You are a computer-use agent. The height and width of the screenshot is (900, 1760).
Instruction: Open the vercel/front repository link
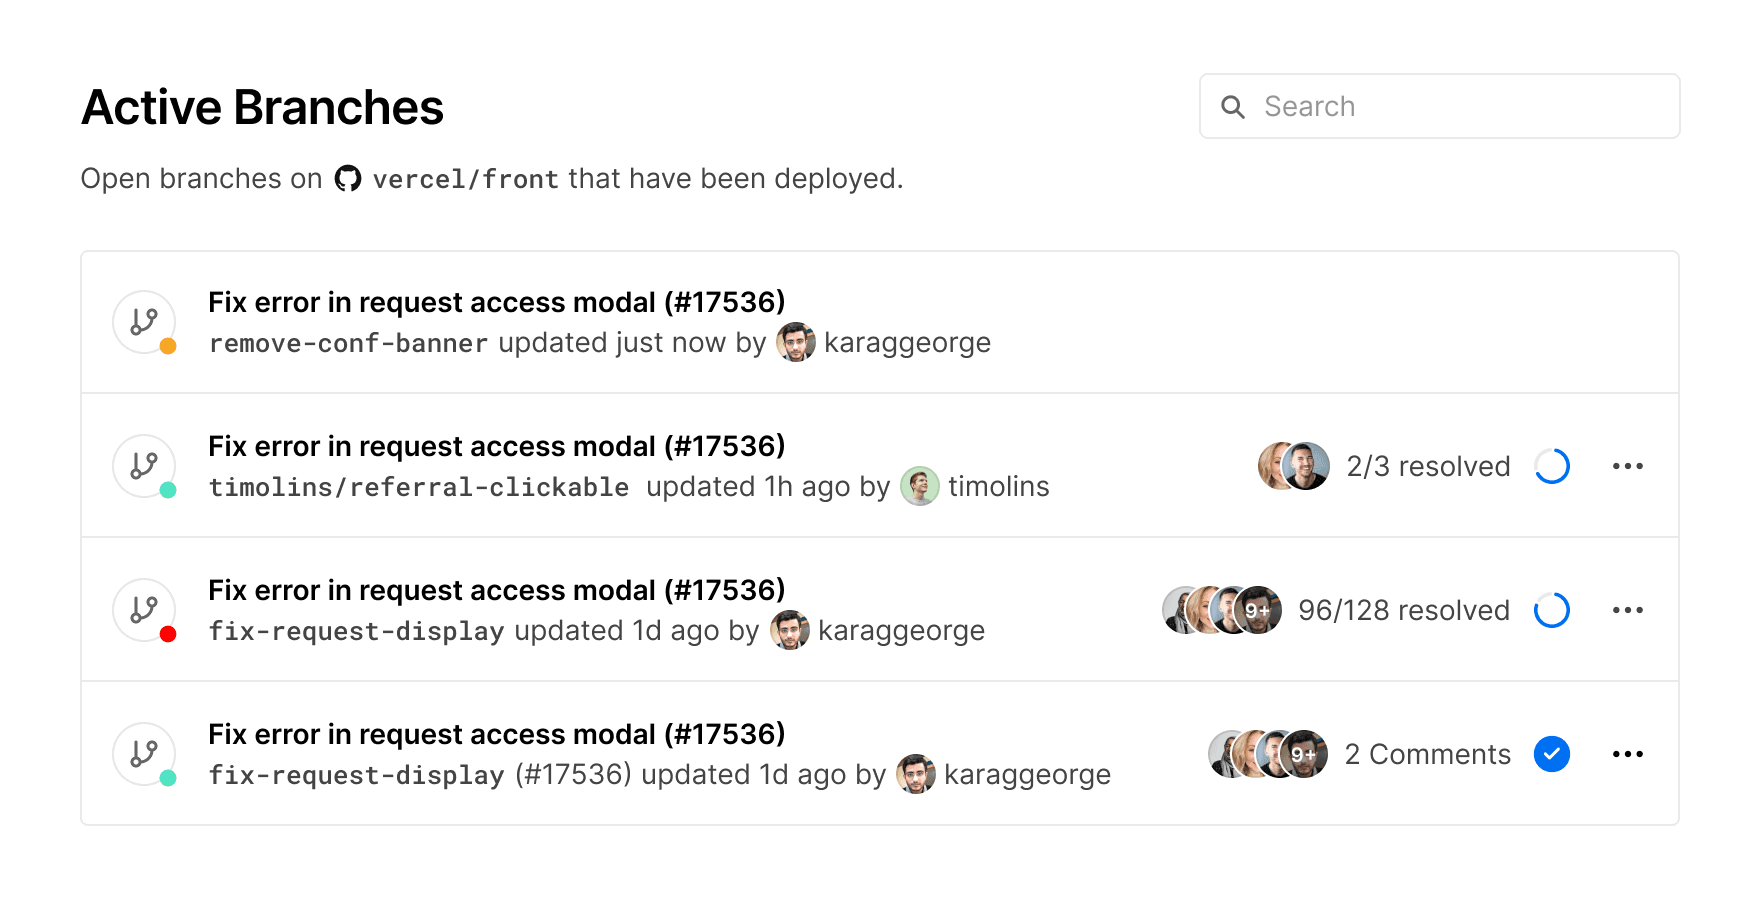coord(465,180)
